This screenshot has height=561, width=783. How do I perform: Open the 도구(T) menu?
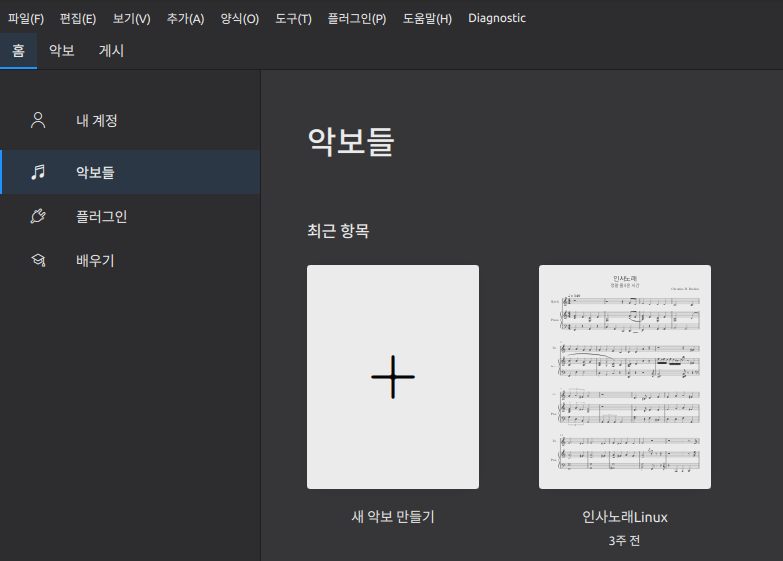coord(294,19)
